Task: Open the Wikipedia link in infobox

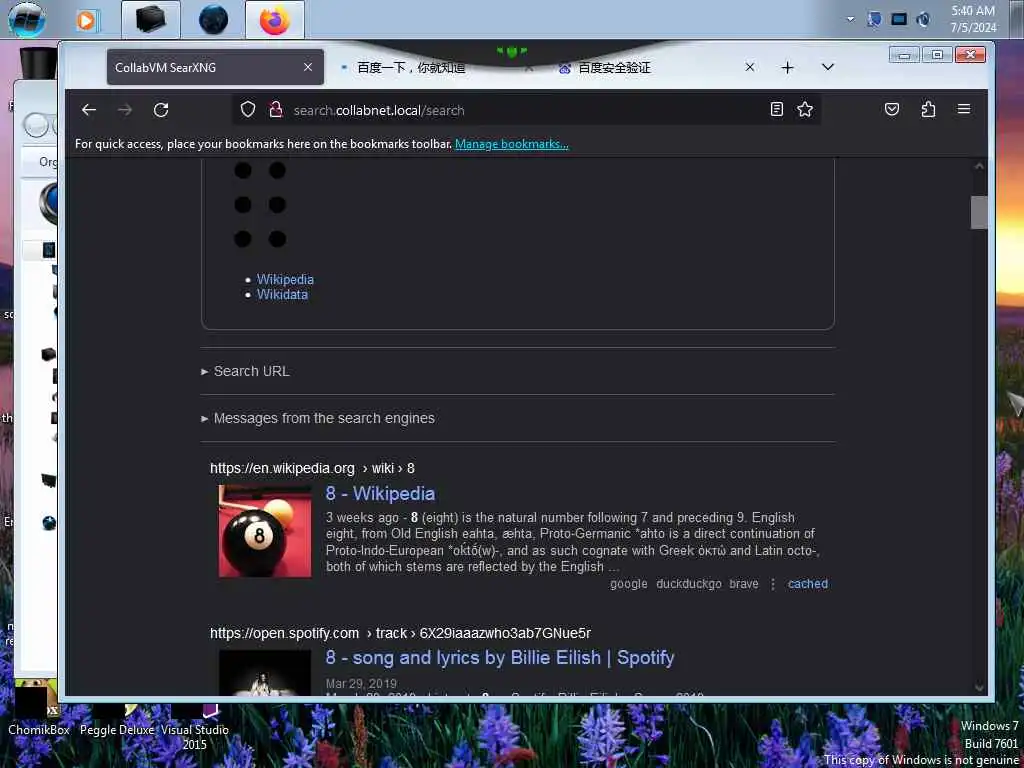Action: [285, 279]
